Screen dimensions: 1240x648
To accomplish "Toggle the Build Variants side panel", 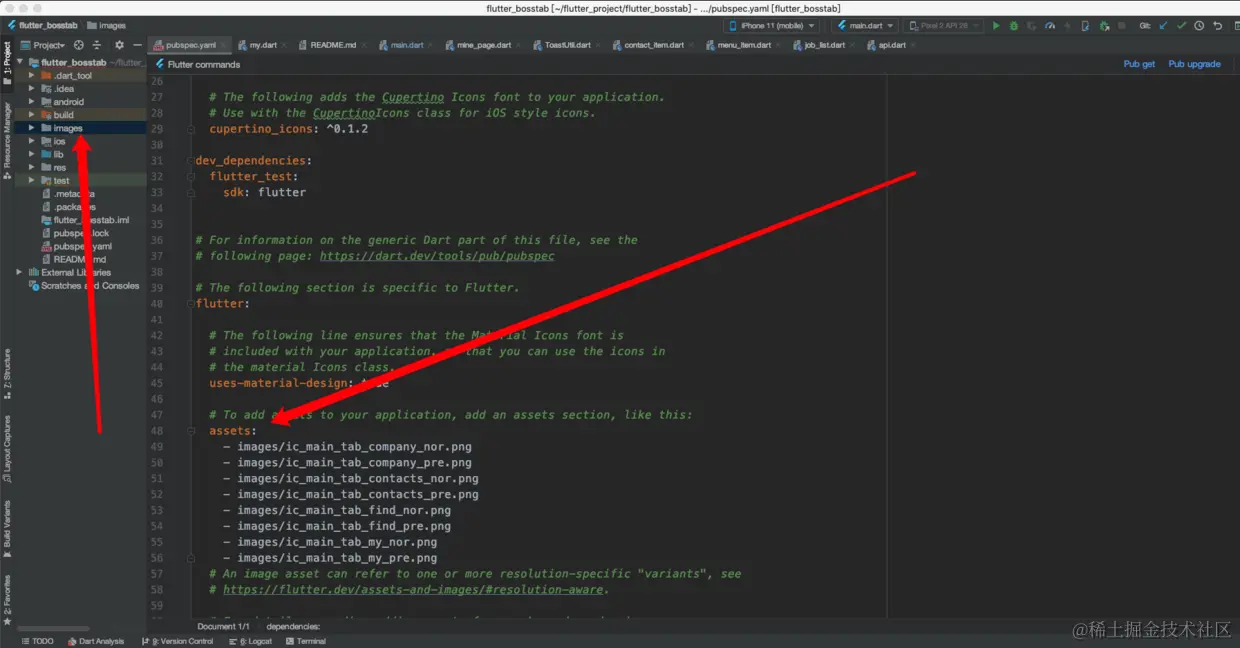I will pyautogui.click(x=7, y=529).
